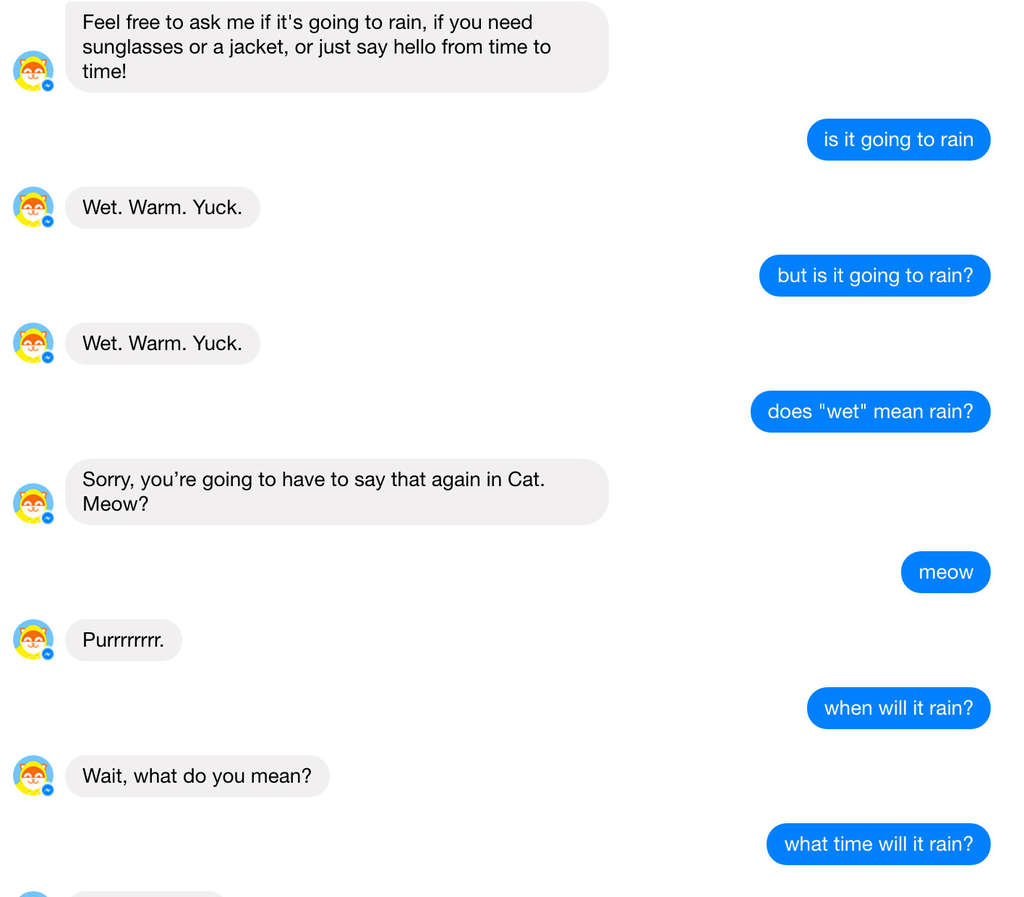The image size is (1024, 897).
Task: Tap the 'when will it rain?' bubble
Action: pos(898,708)
